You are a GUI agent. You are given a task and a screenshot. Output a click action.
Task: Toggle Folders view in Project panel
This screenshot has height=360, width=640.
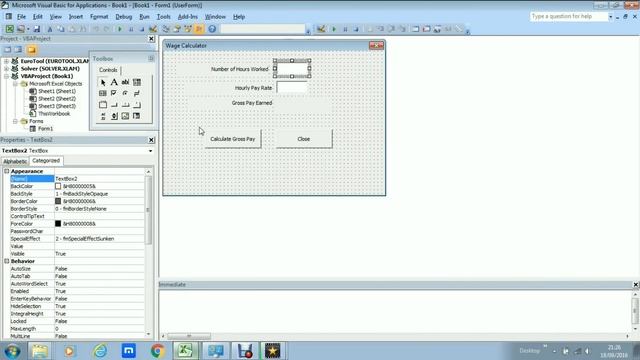(x=31, y=50)
